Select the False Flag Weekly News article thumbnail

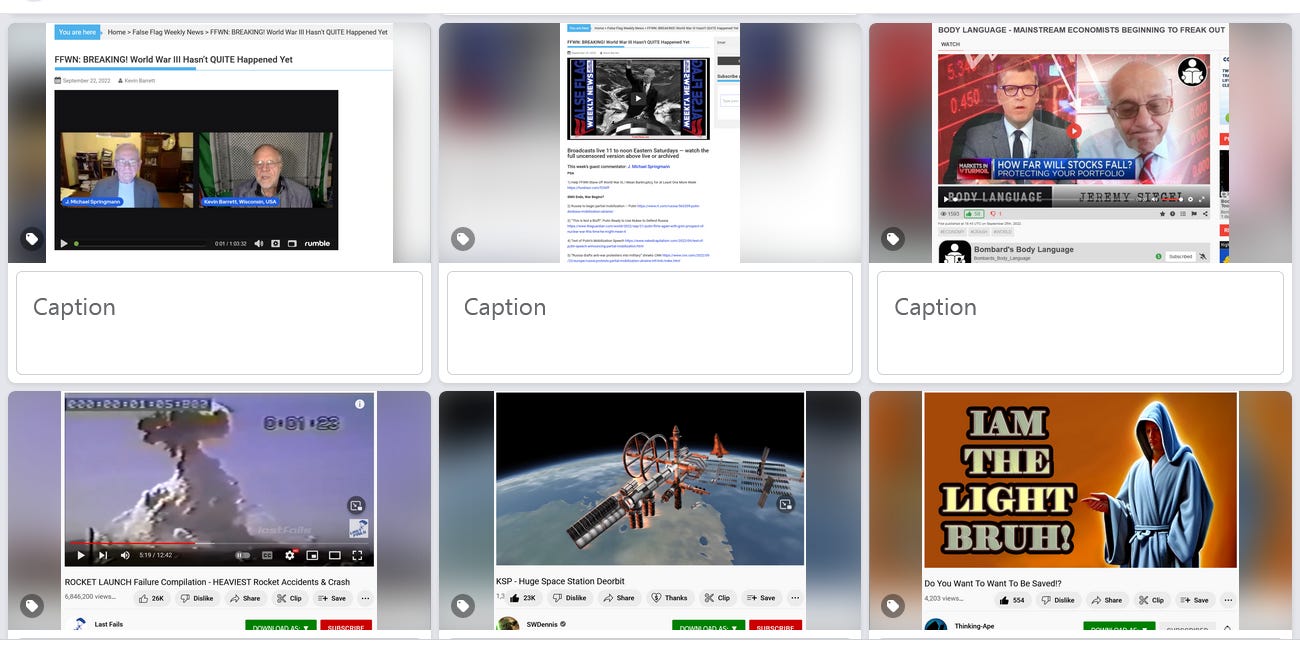coord(650,143)
